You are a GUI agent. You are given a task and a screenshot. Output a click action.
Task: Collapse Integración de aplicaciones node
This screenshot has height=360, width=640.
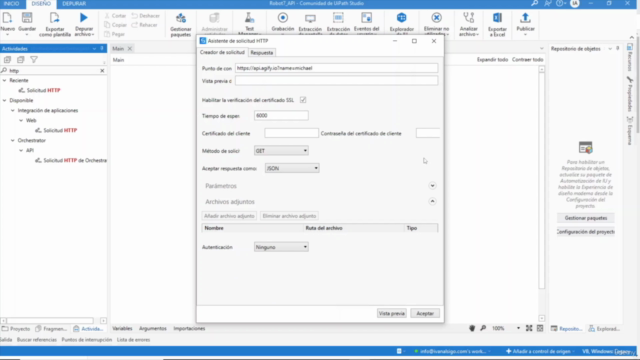(13, 110)
